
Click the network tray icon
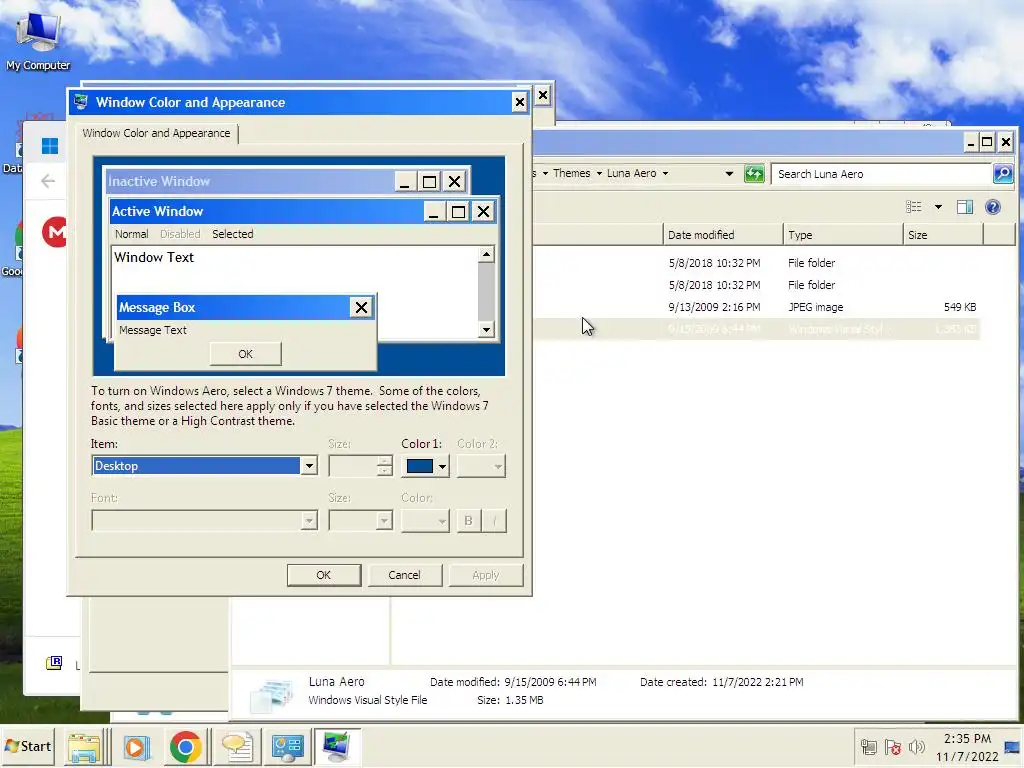[x=868, y=746]
